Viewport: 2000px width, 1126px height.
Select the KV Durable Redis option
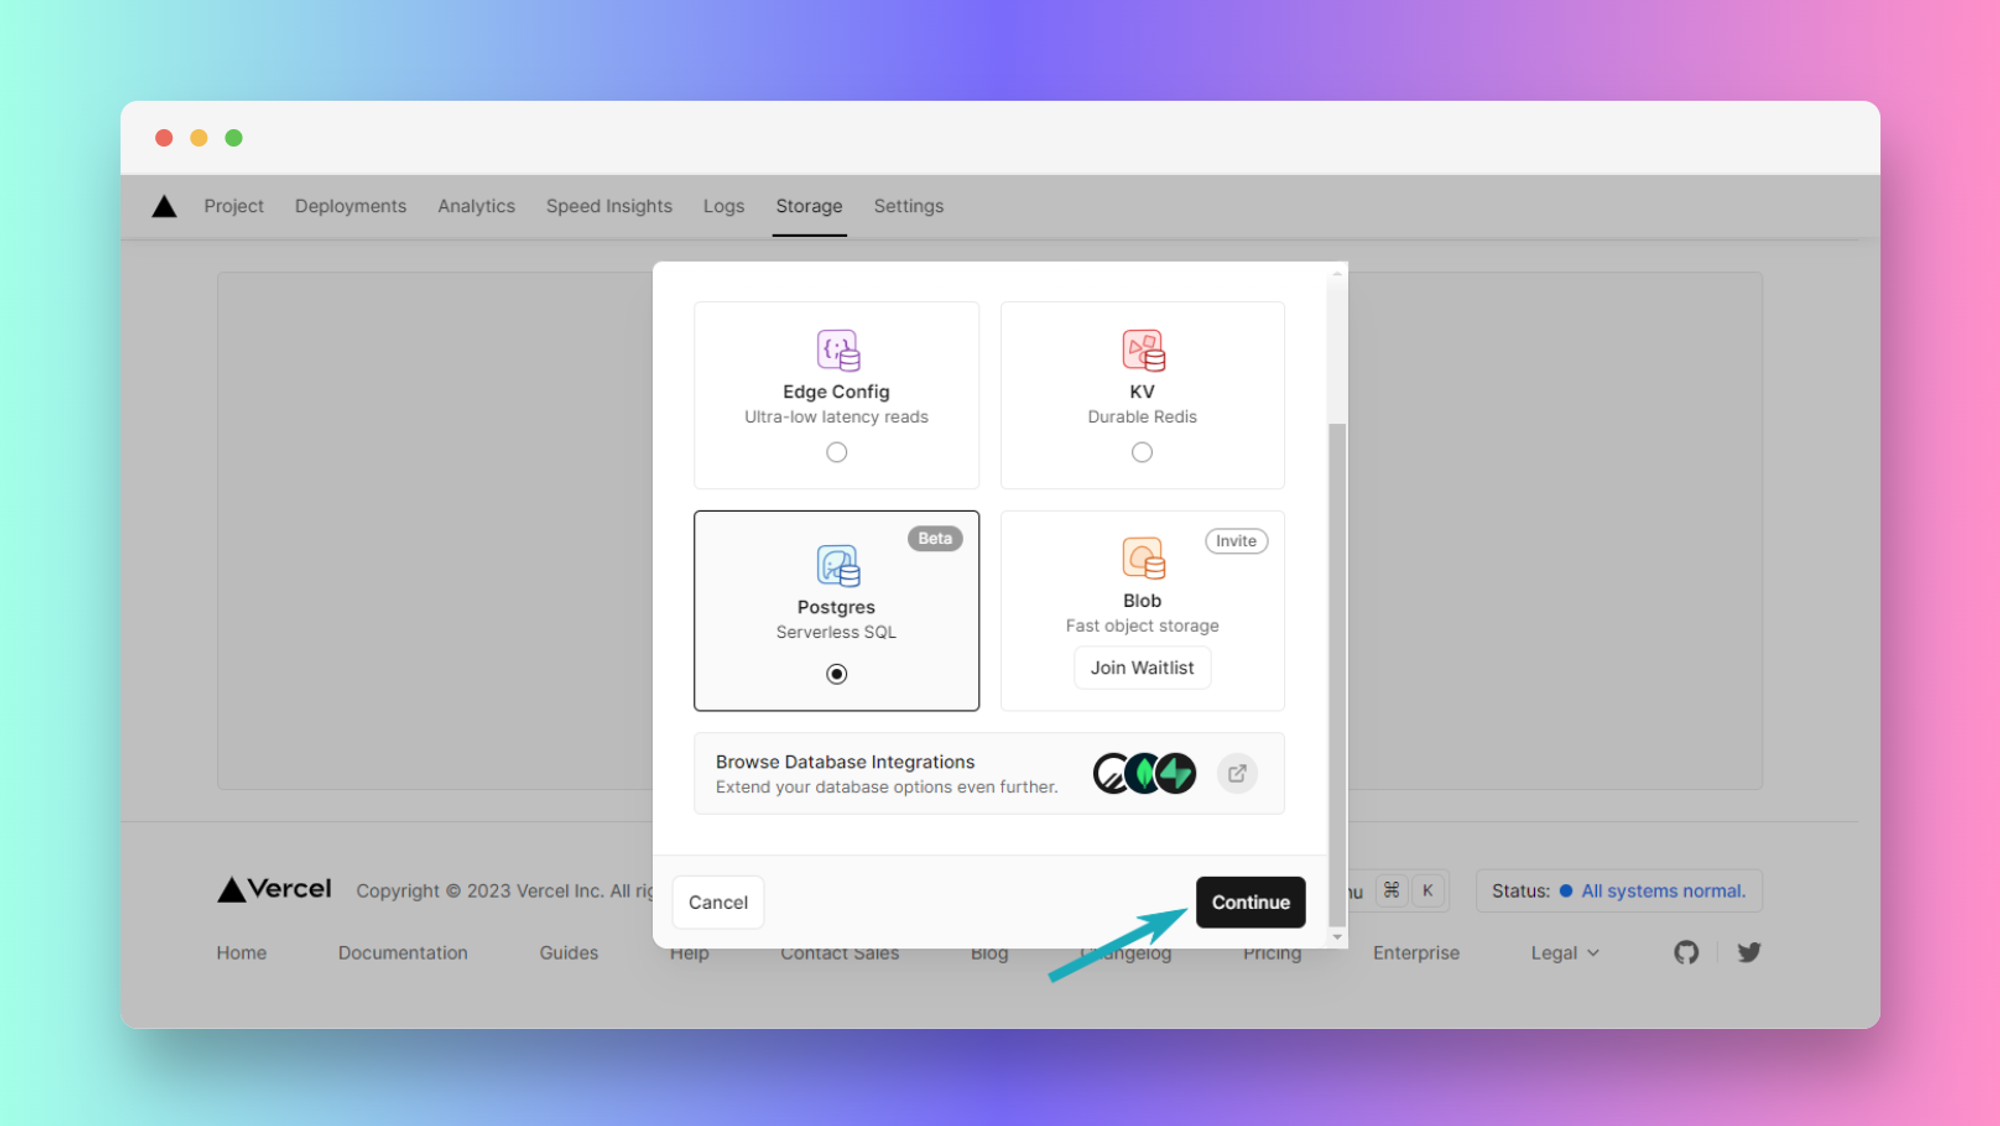click(x=1143, y=452)
